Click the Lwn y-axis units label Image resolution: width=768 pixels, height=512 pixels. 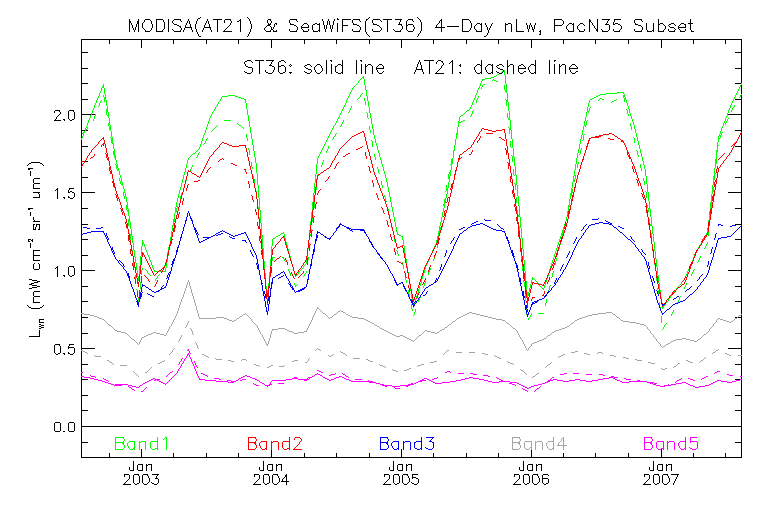36,249
